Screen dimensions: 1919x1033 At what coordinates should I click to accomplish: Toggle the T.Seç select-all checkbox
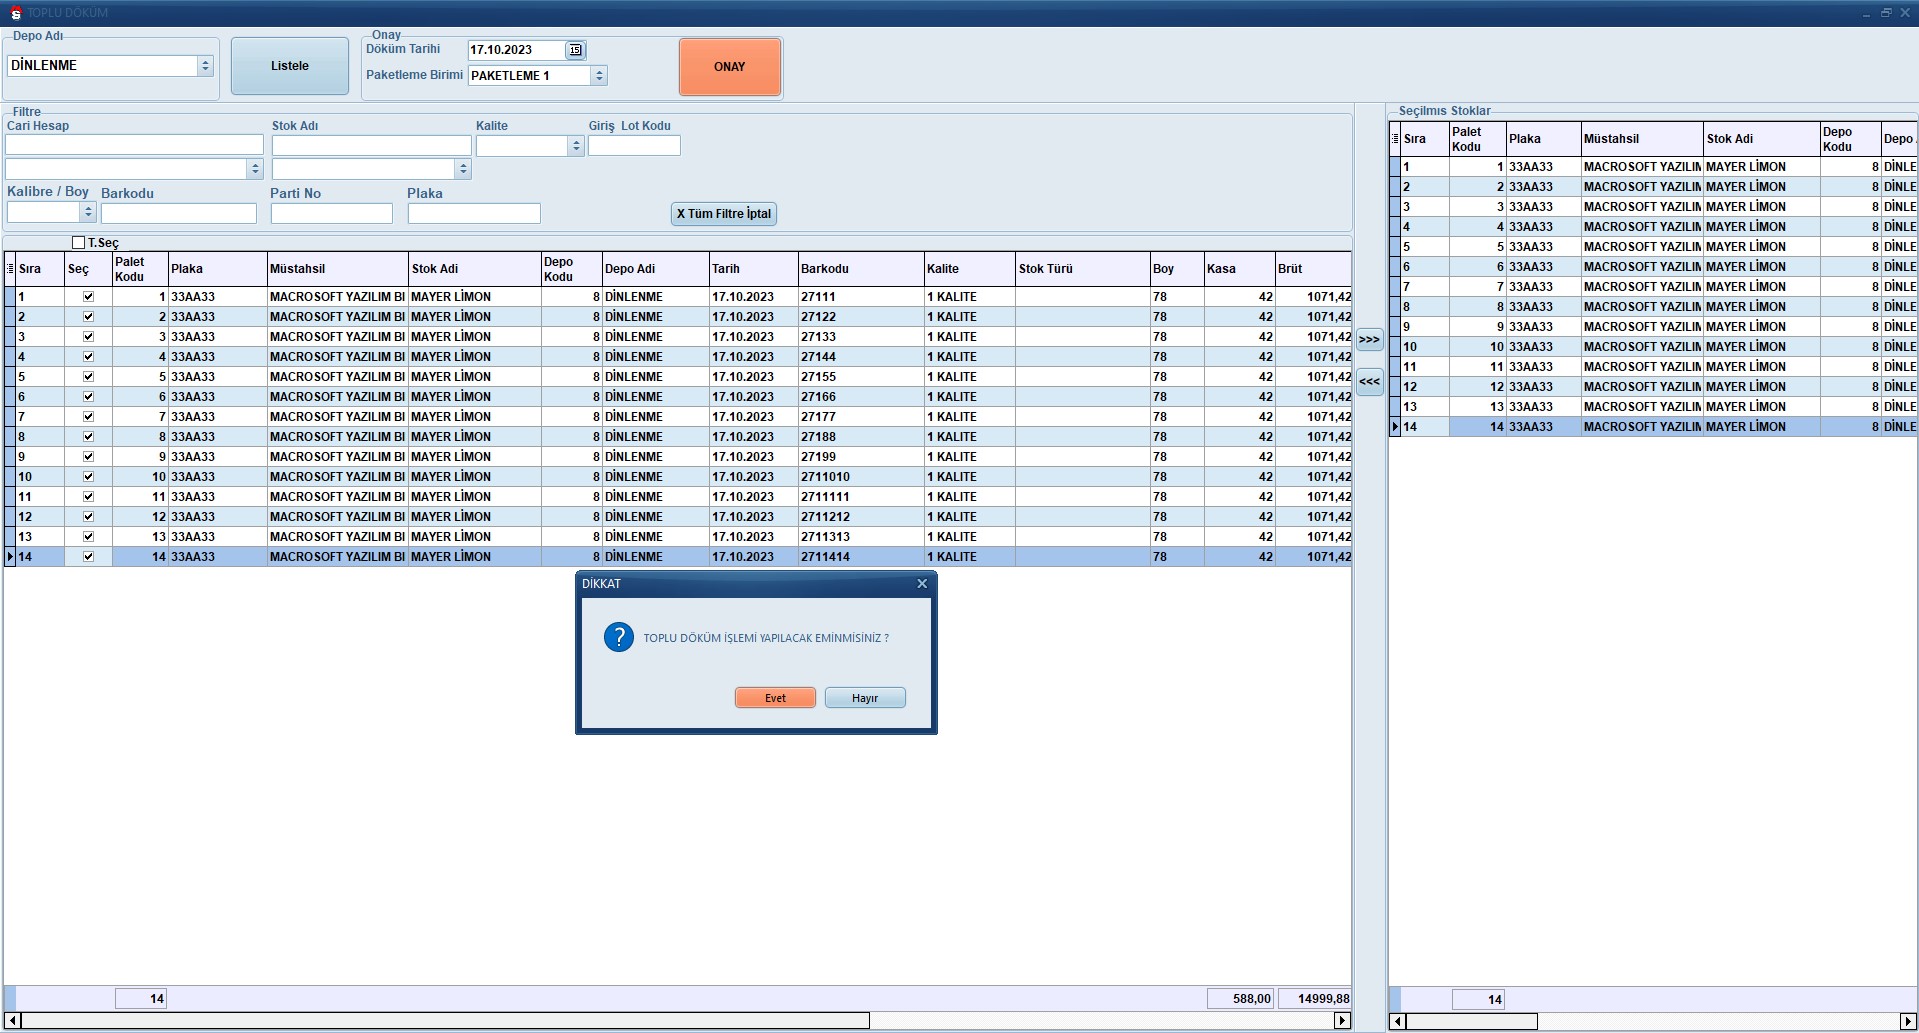tap(79, 243)
